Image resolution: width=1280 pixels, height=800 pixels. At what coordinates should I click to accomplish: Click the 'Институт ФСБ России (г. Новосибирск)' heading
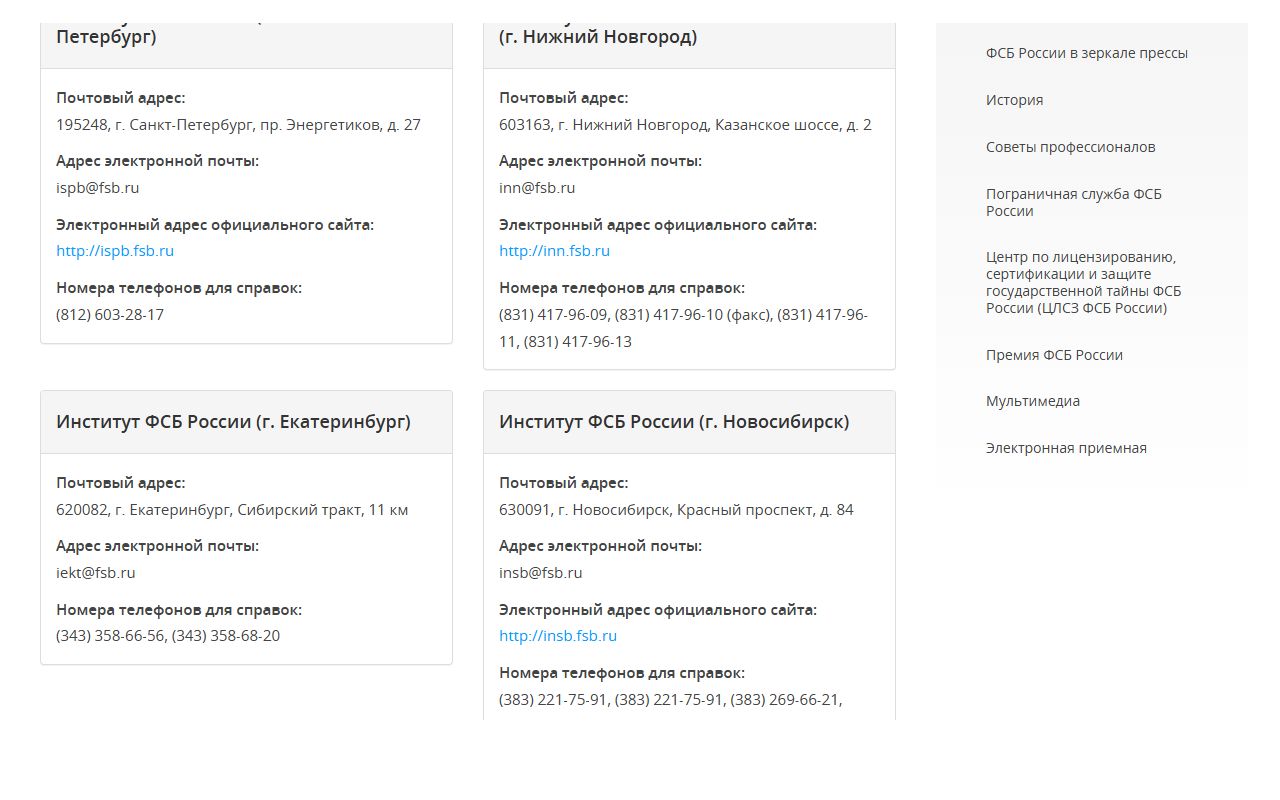click(x=674, y=422)
